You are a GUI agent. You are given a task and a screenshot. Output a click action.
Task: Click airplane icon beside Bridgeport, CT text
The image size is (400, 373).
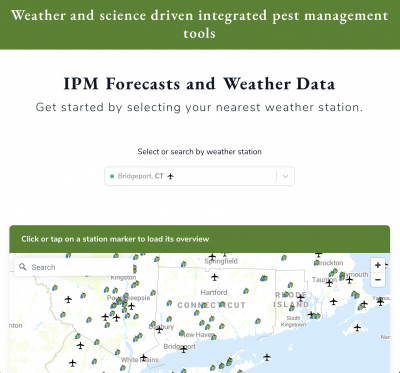(x=171, y=176)
